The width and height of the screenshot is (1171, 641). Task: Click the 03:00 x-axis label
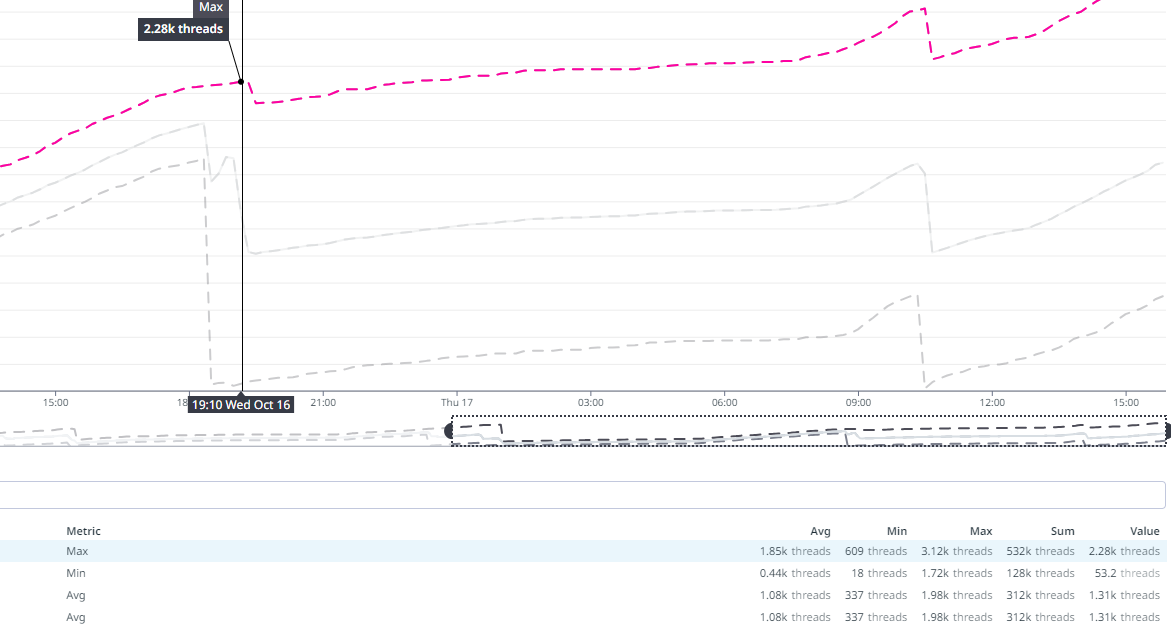point(590,403)
